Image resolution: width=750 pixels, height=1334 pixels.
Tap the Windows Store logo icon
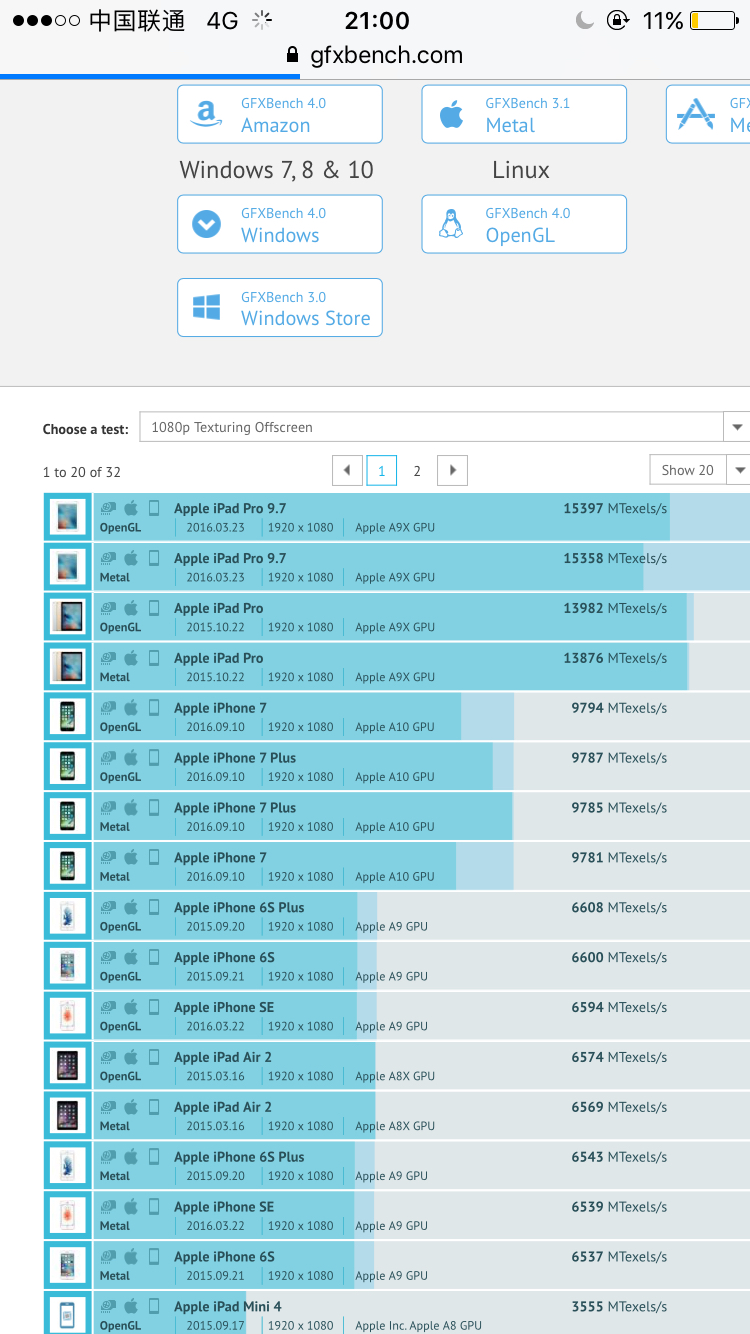click(207, 307)
